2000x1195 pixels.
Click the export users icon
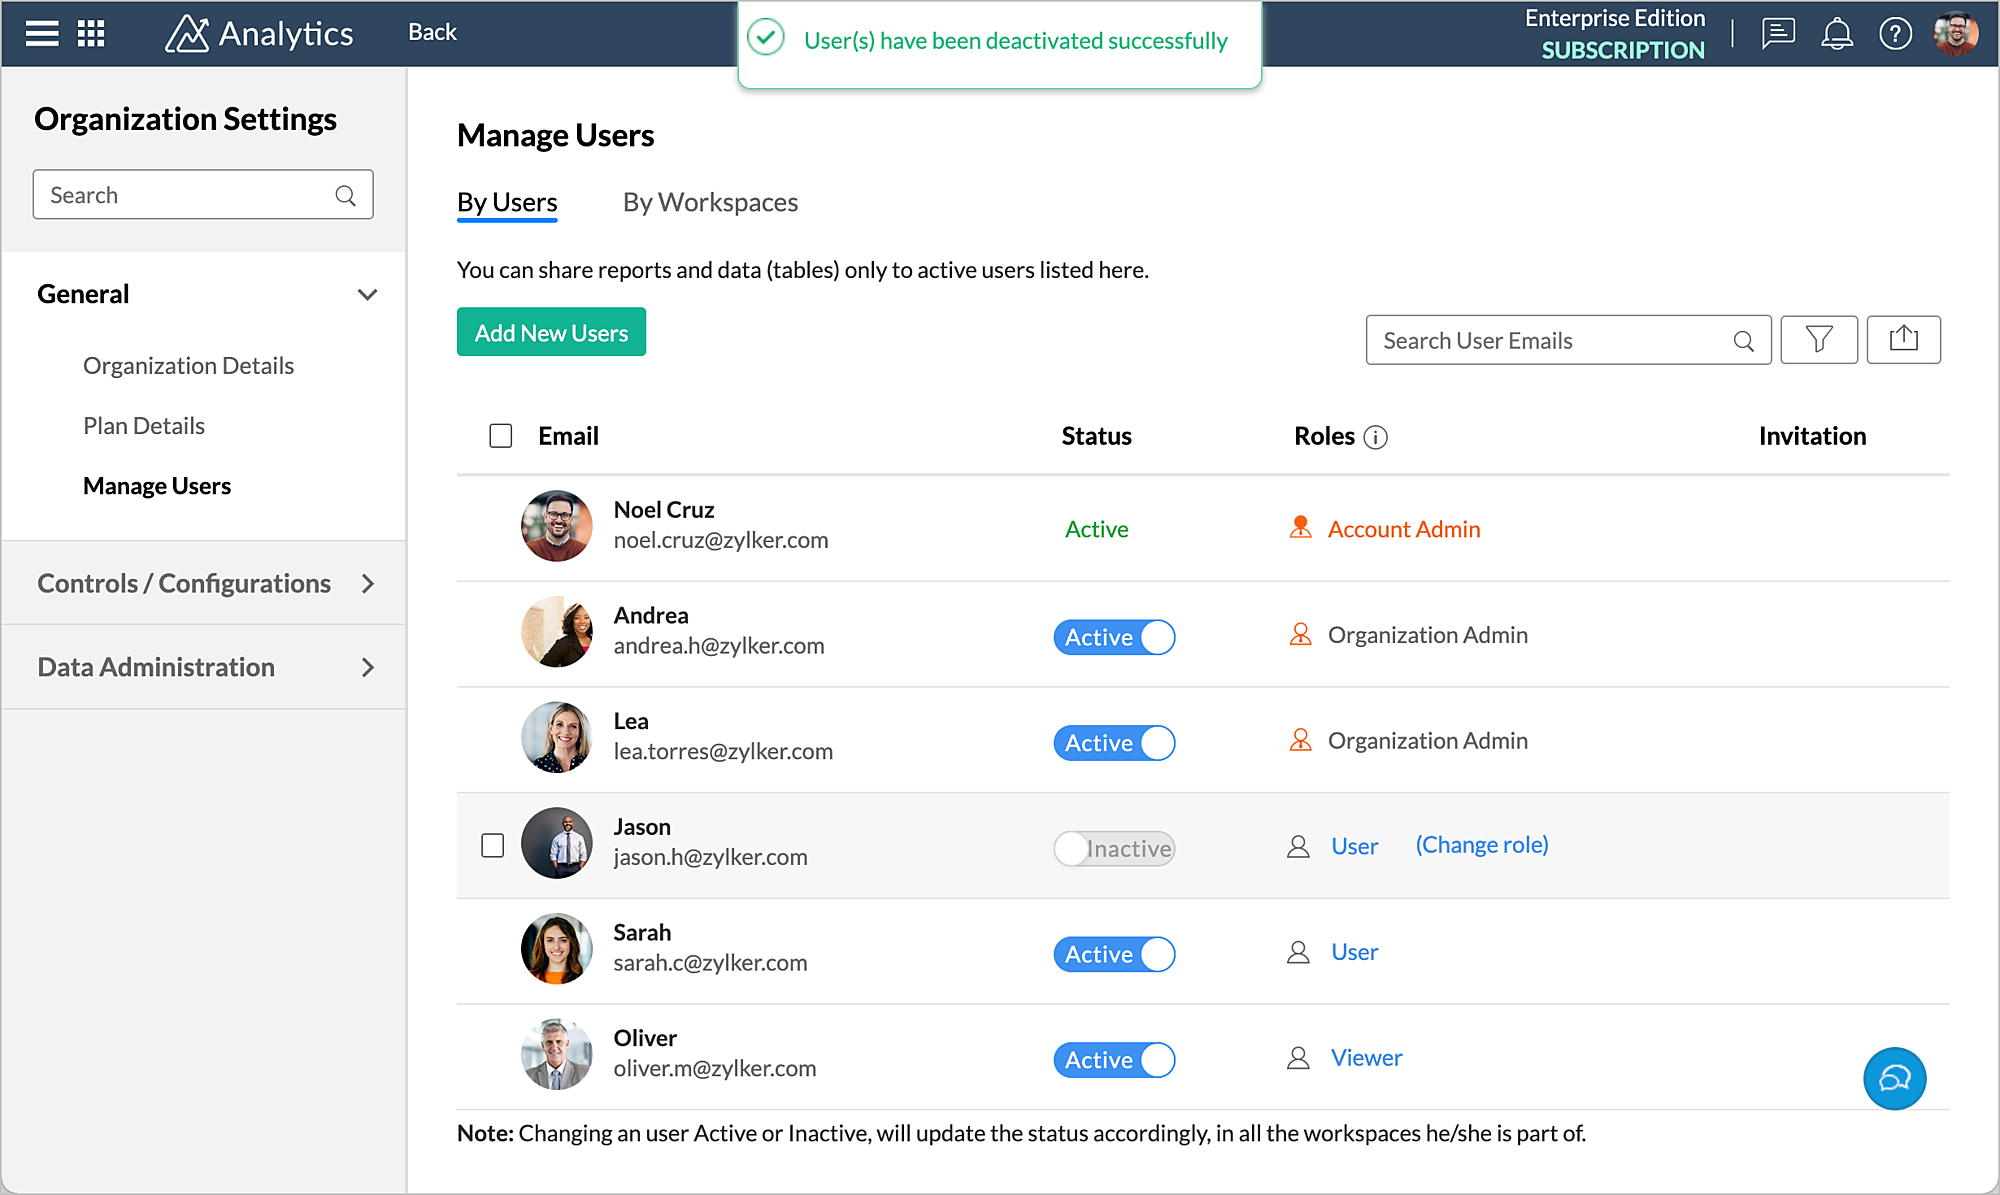1903,340
